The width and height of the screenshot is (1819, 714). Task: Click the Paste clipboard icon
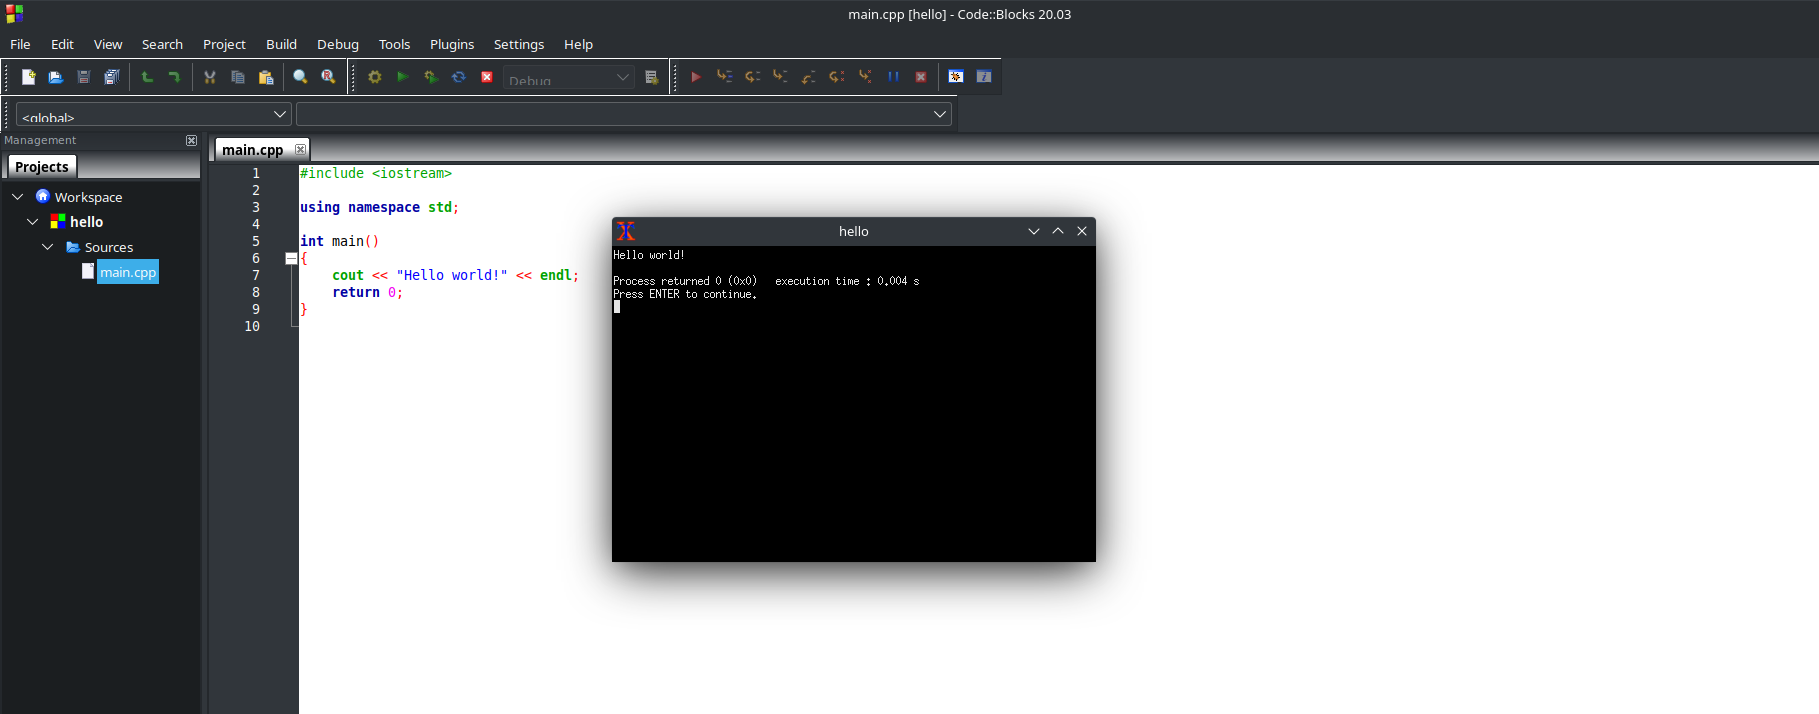click(266, 77)
